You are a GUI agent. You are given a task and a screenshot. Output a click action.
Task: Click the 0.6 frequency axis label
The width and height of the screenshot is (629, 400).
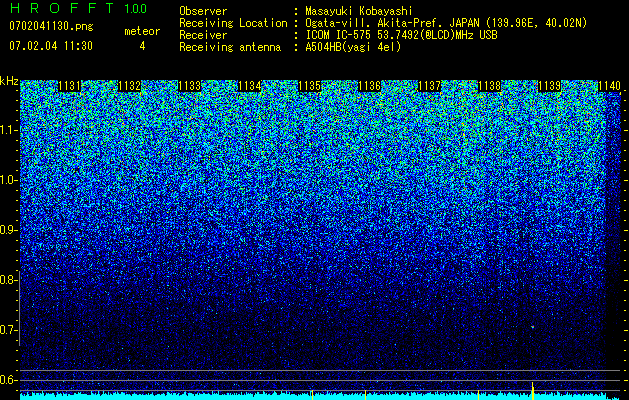[x=9, y=380]
